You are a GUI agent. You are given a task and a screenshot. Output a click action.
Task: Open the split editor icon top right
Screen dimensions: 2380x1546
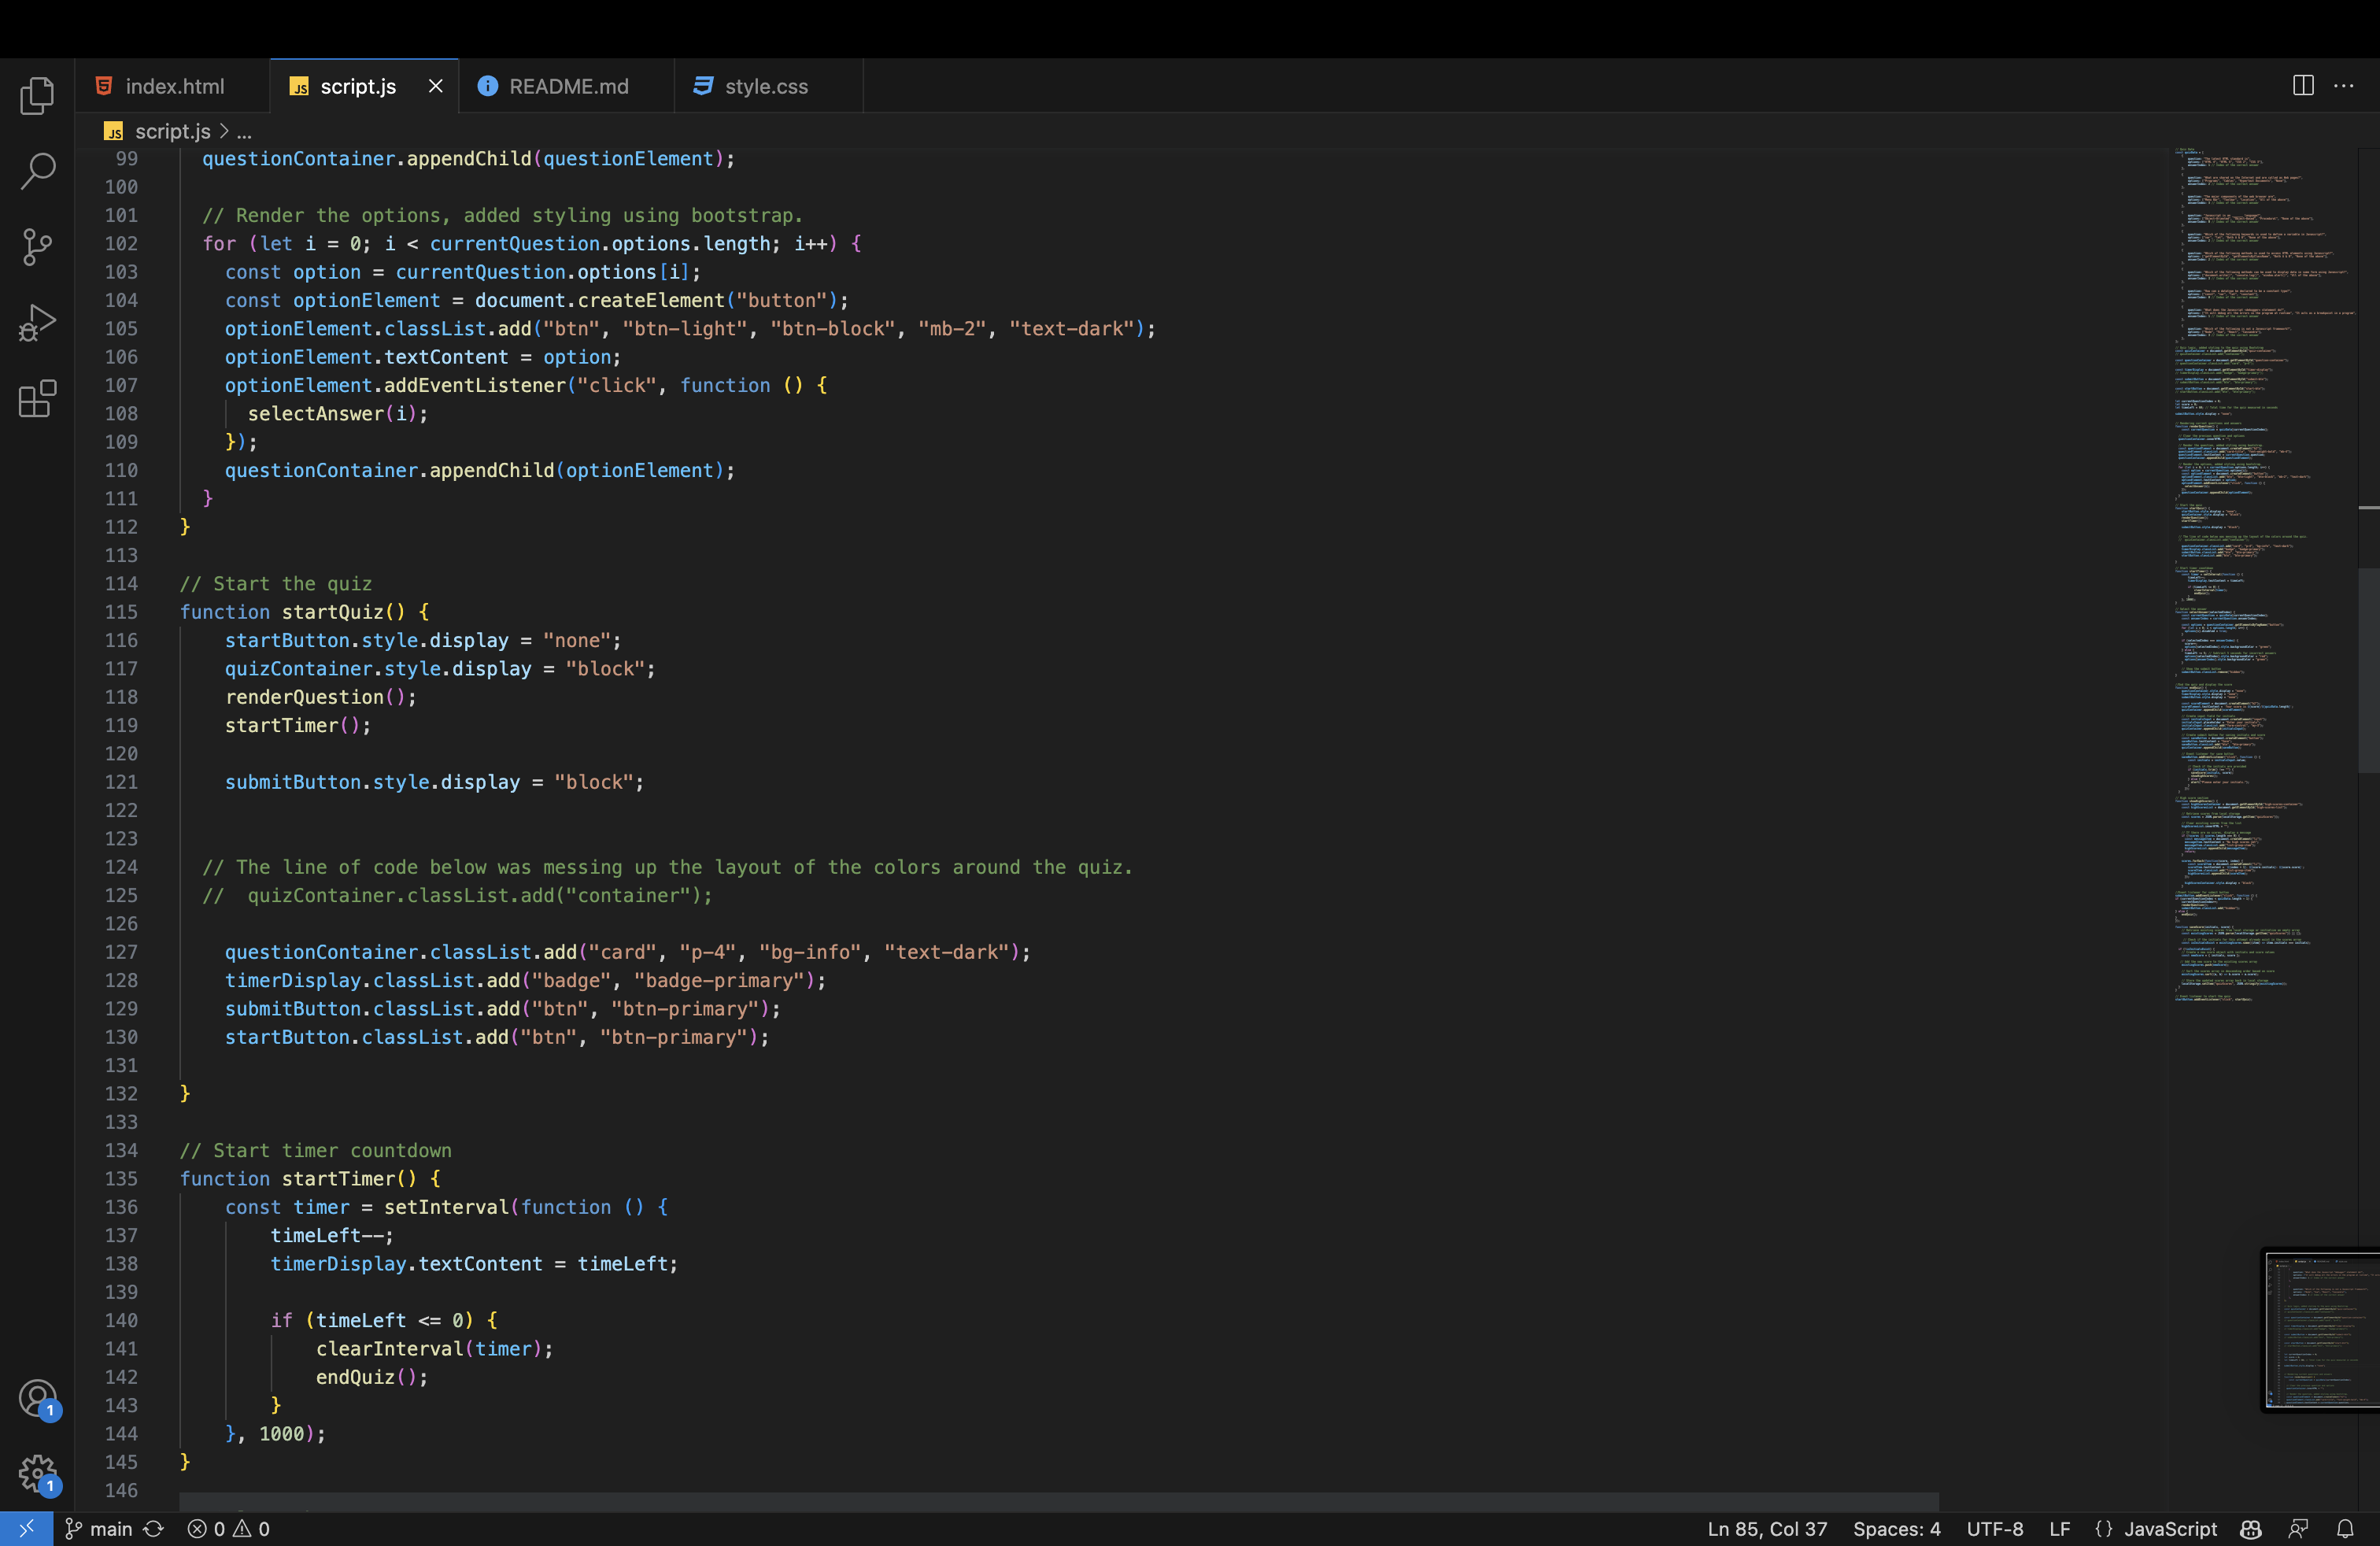point(2302,86)
